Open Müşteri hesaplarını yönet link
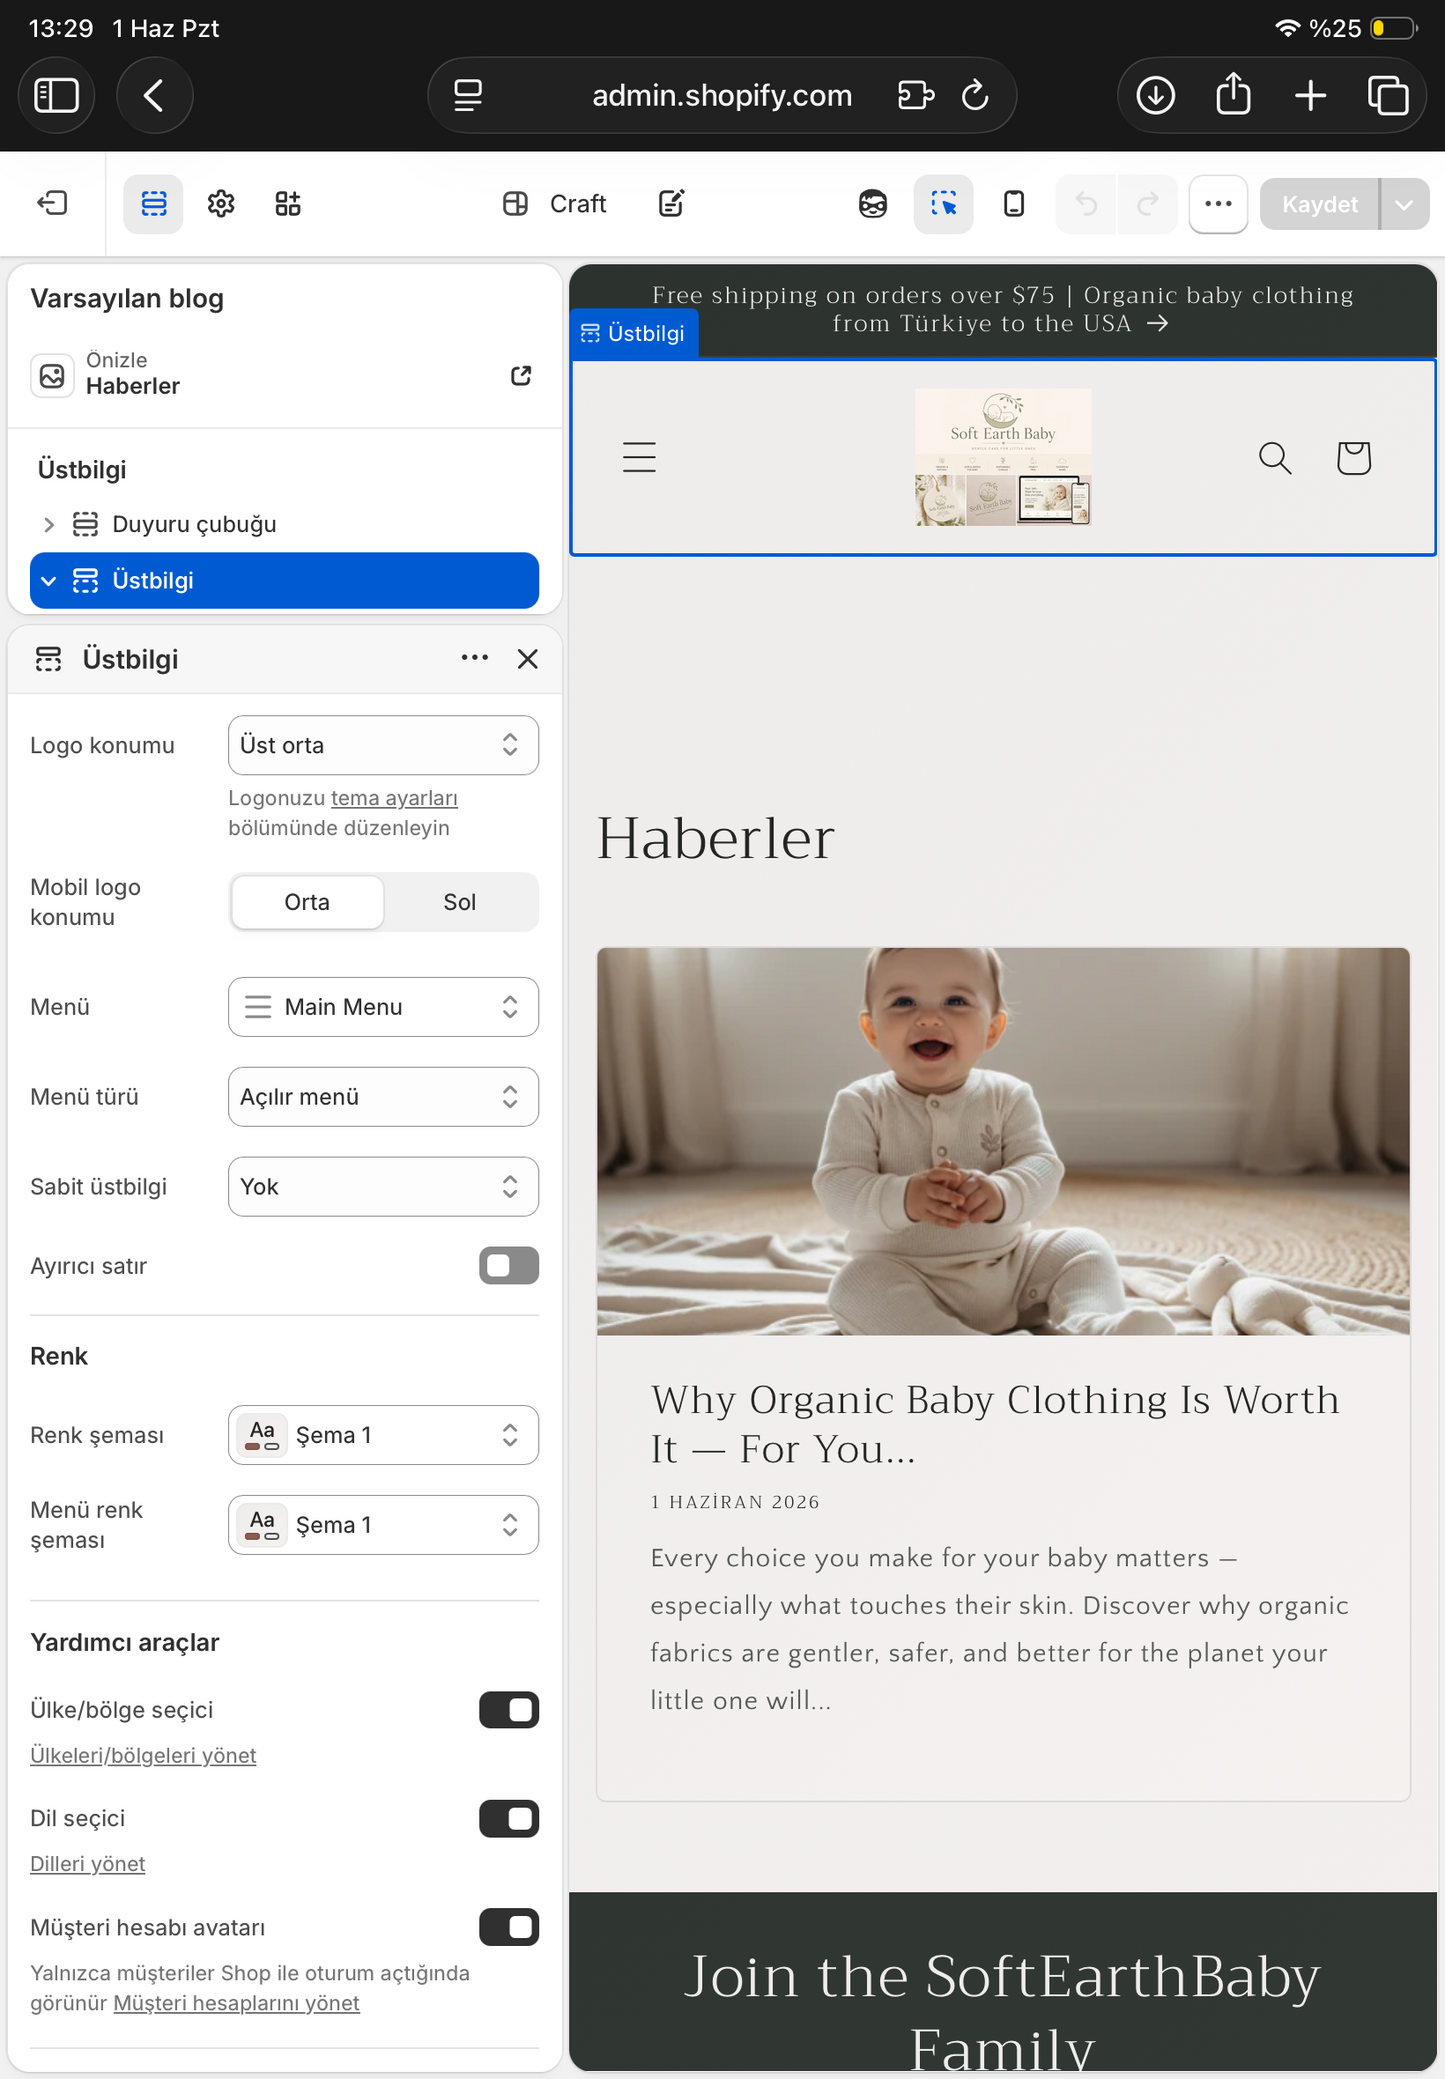The image size is (1445, 2079). [236, 2003]
